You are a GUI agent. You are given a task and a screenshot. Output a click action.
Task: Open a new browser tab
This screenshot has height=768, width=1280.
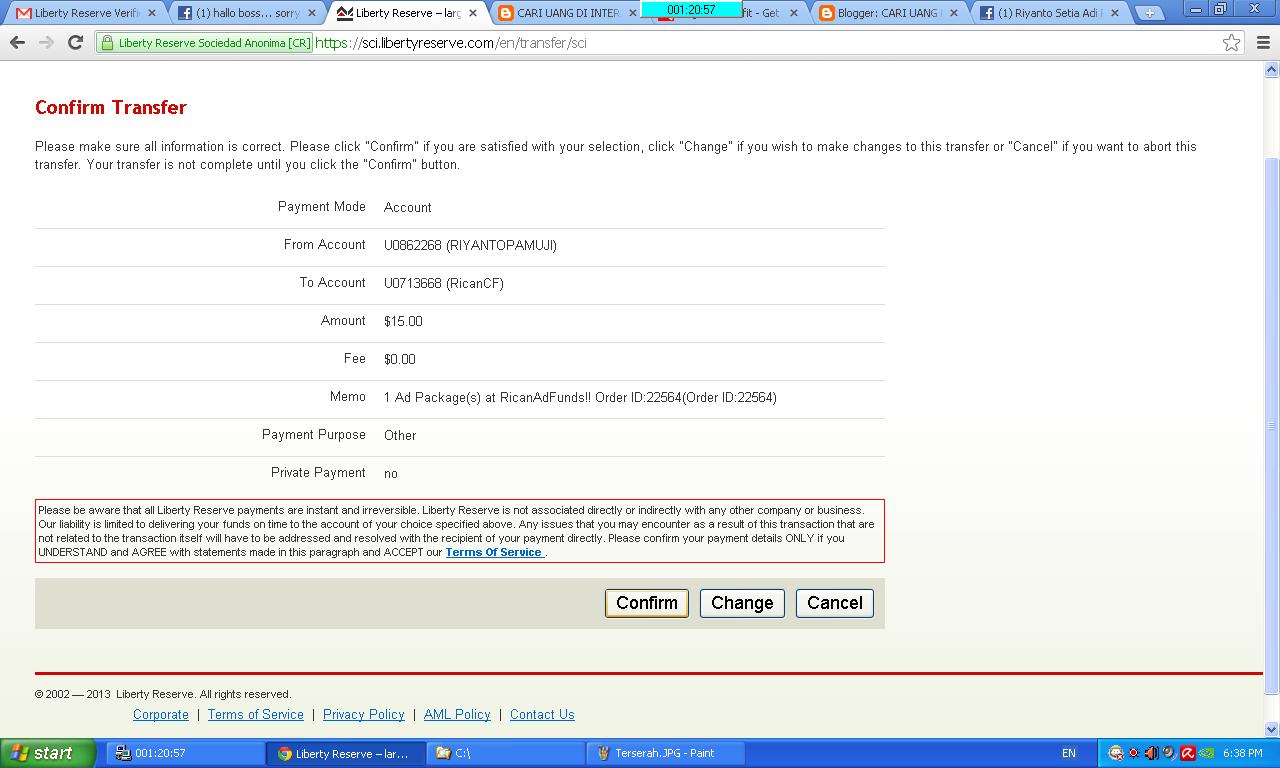(1149, 13)
